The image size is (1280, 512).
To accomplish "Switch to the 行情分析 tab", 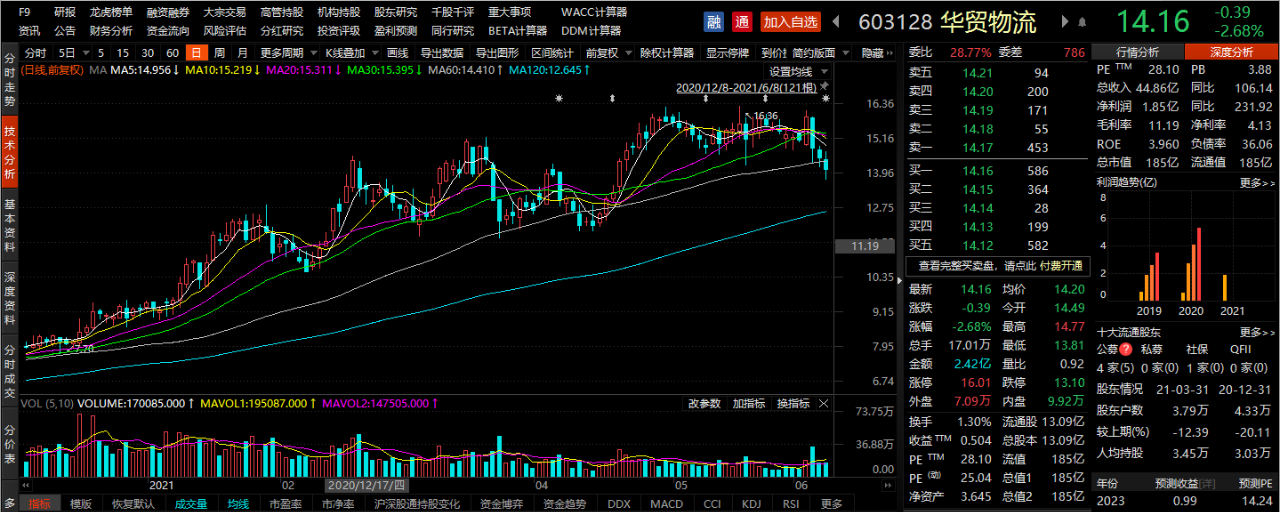I will 1137,52.
